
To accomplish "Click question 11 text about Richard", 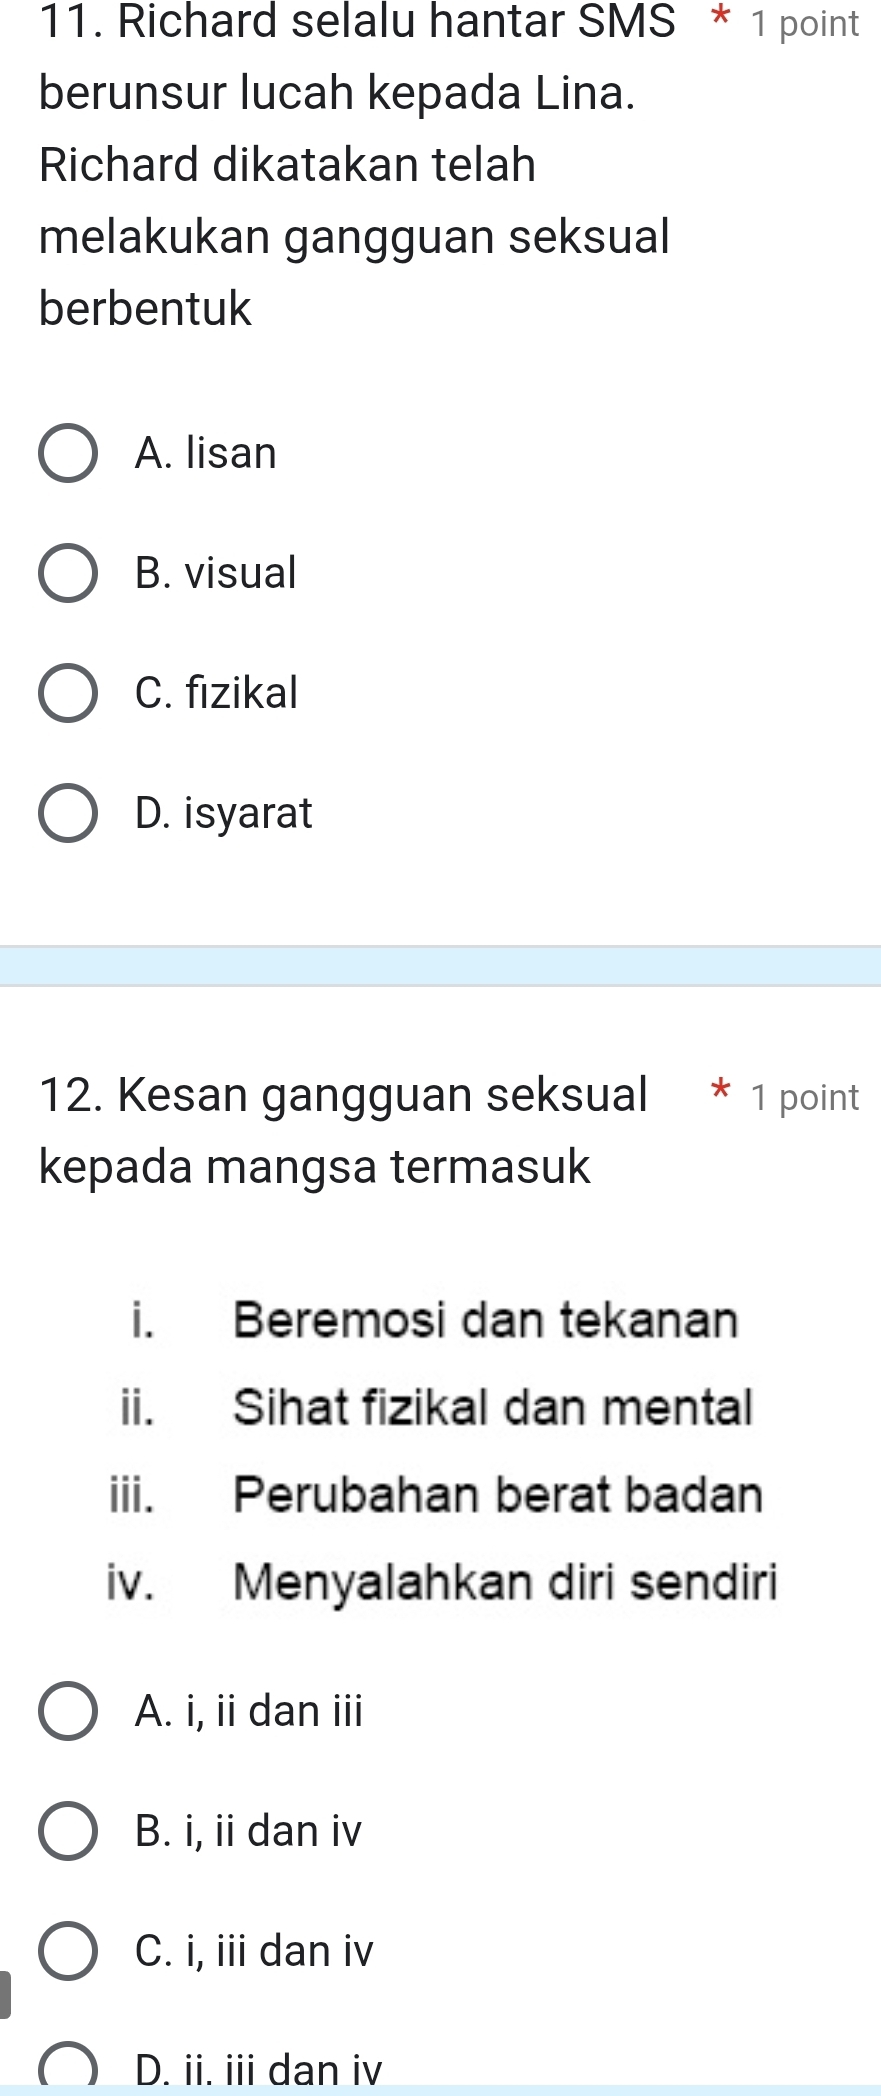I will point(357,165).
